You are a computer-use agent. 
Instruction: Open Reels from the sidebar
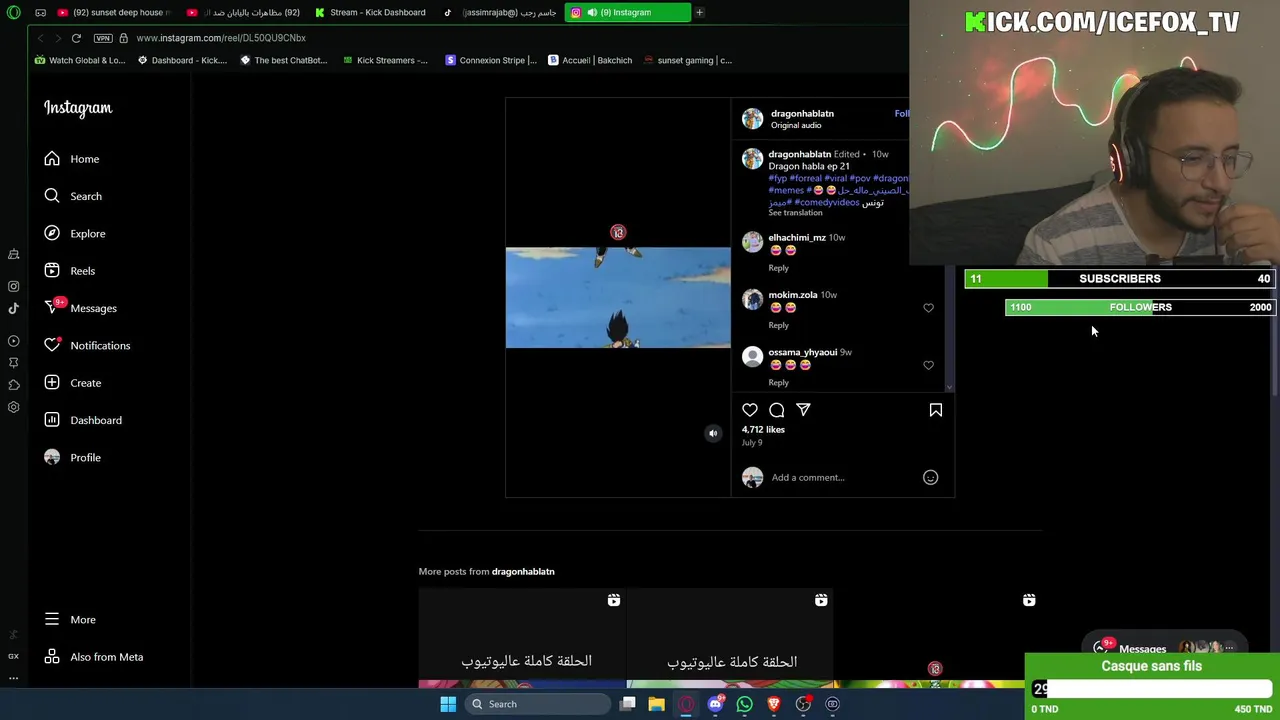click(x=72, y=271)
